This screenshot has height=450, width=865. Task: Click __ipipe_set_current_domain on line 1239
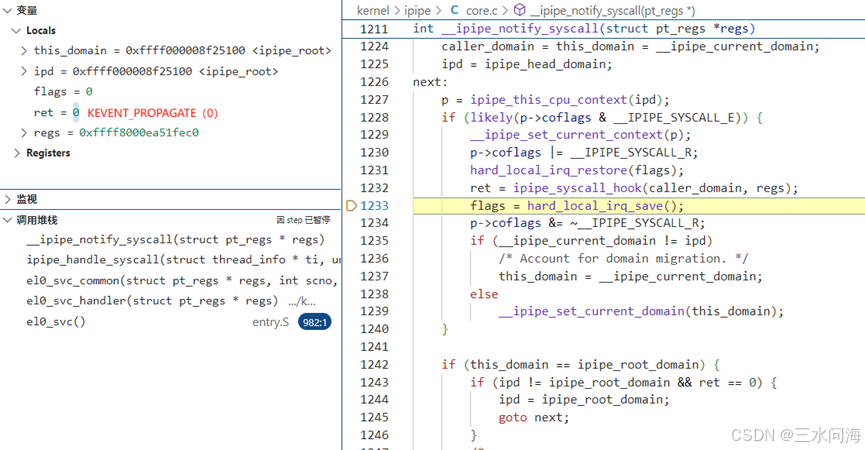[x=591, y=311]
